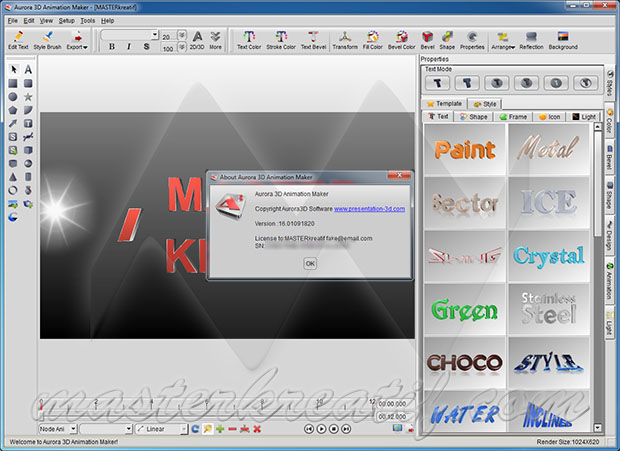Open Text Color settings

pyautogui.click(x=249, y=40)
